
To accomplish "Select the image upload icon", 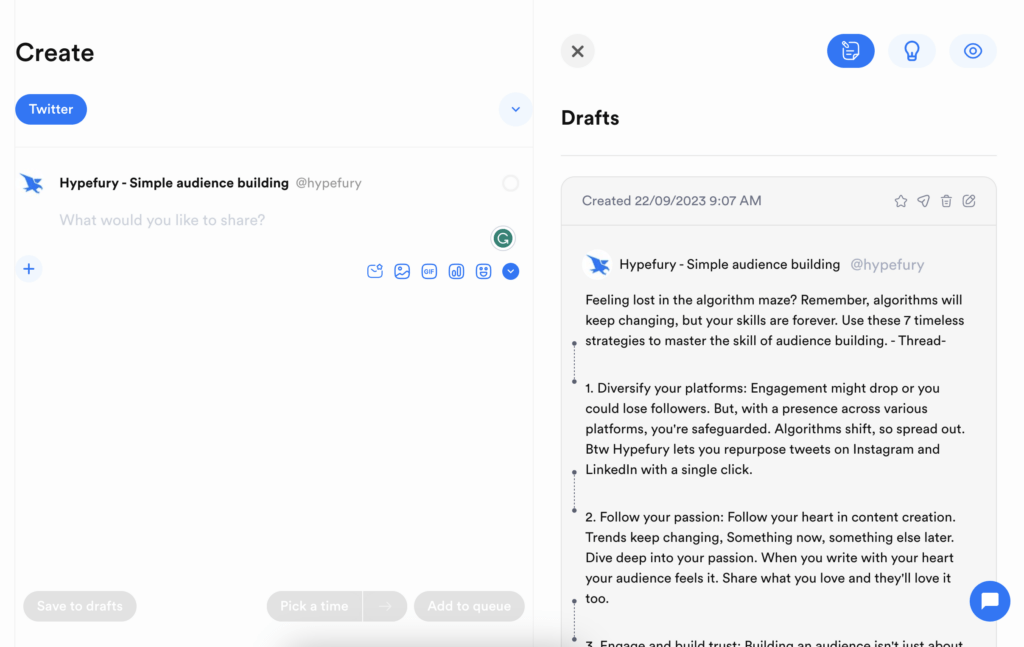I will pos(402,271).
